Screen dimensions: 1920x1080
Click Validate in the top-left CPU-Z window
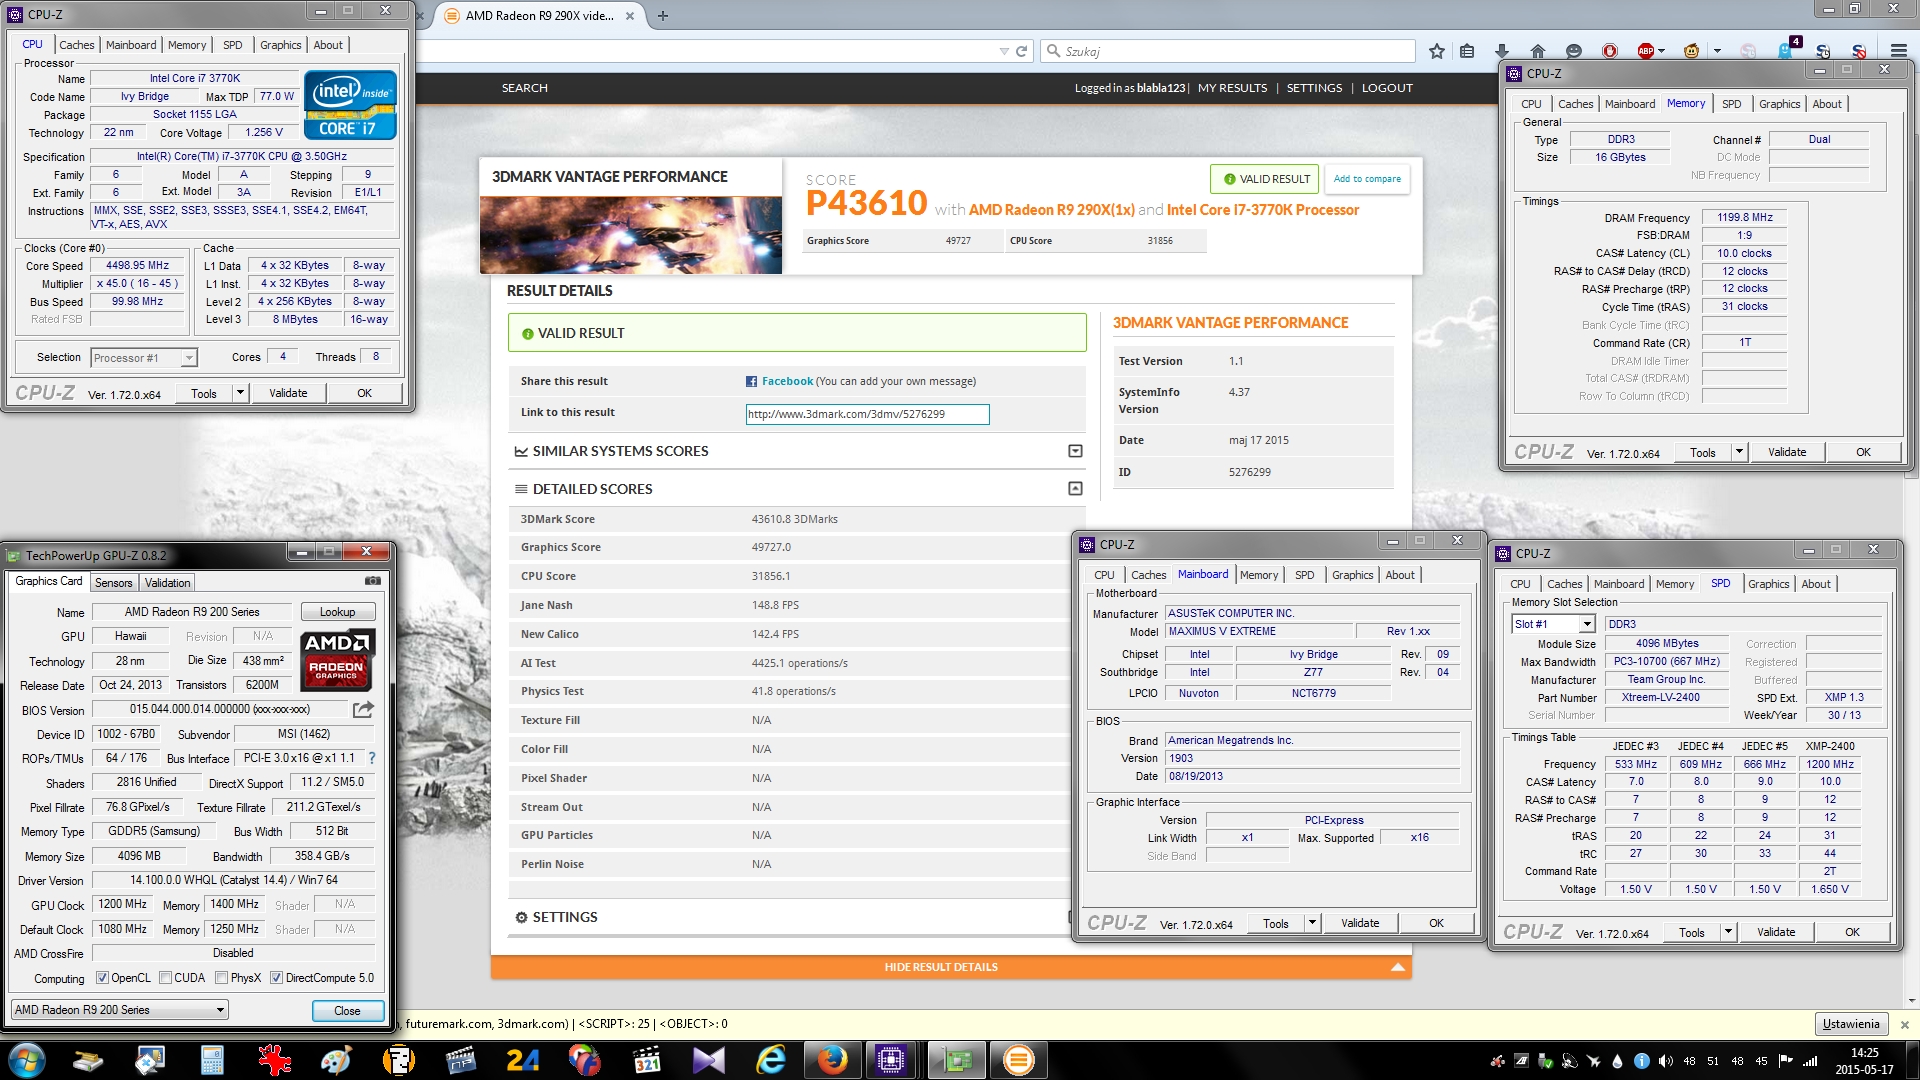click(288, 393)
